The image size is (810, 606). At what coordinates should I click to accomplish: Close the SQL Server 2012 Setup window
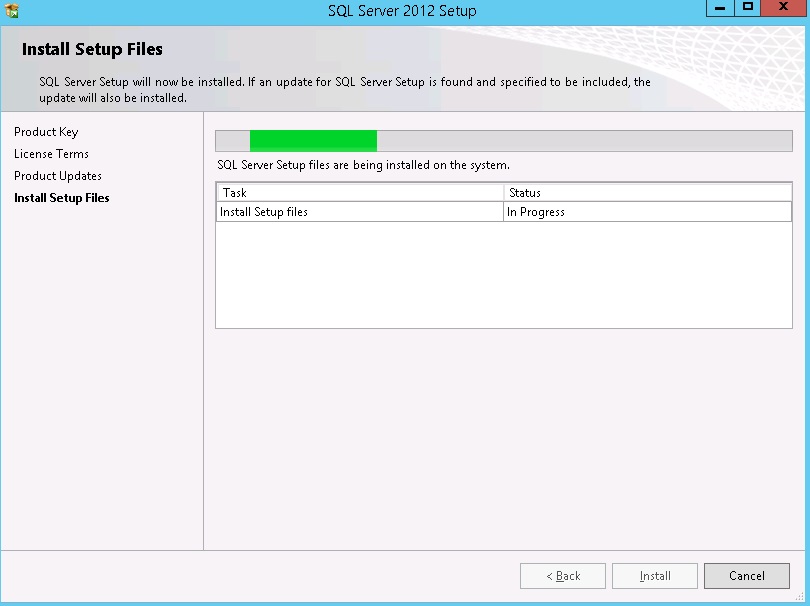(x=784, y=8)
